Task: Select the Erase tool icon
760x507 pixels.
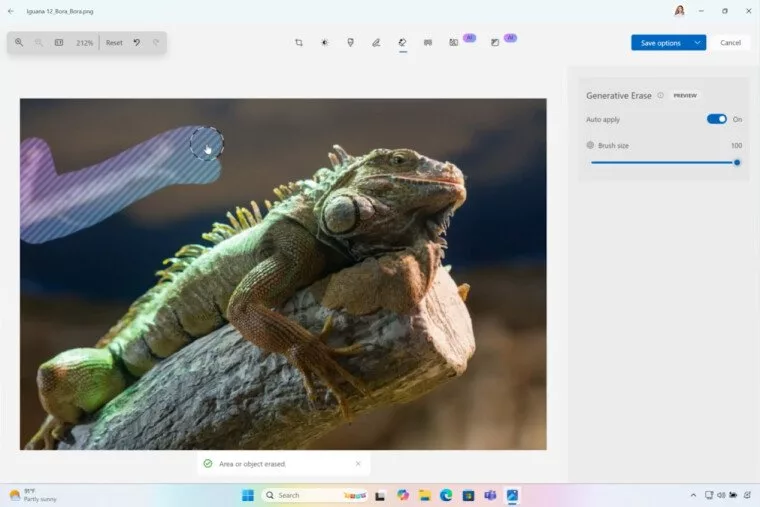Action: [402, 43]
